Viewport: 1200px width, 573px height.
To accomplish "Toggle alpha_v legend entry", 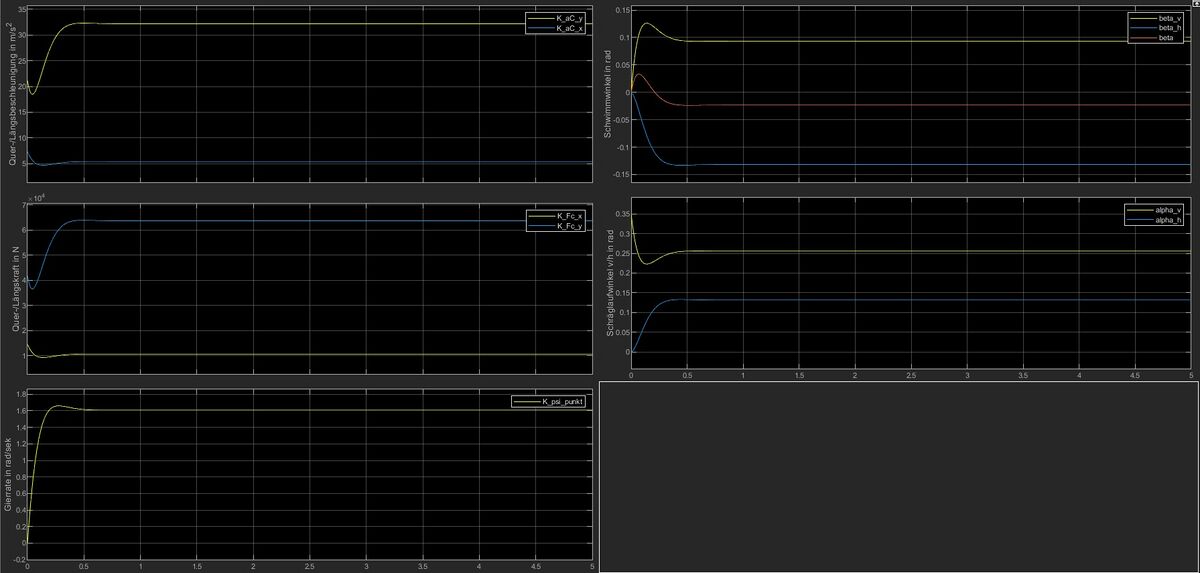I will pyautogui.click(x=1168, y=210).
